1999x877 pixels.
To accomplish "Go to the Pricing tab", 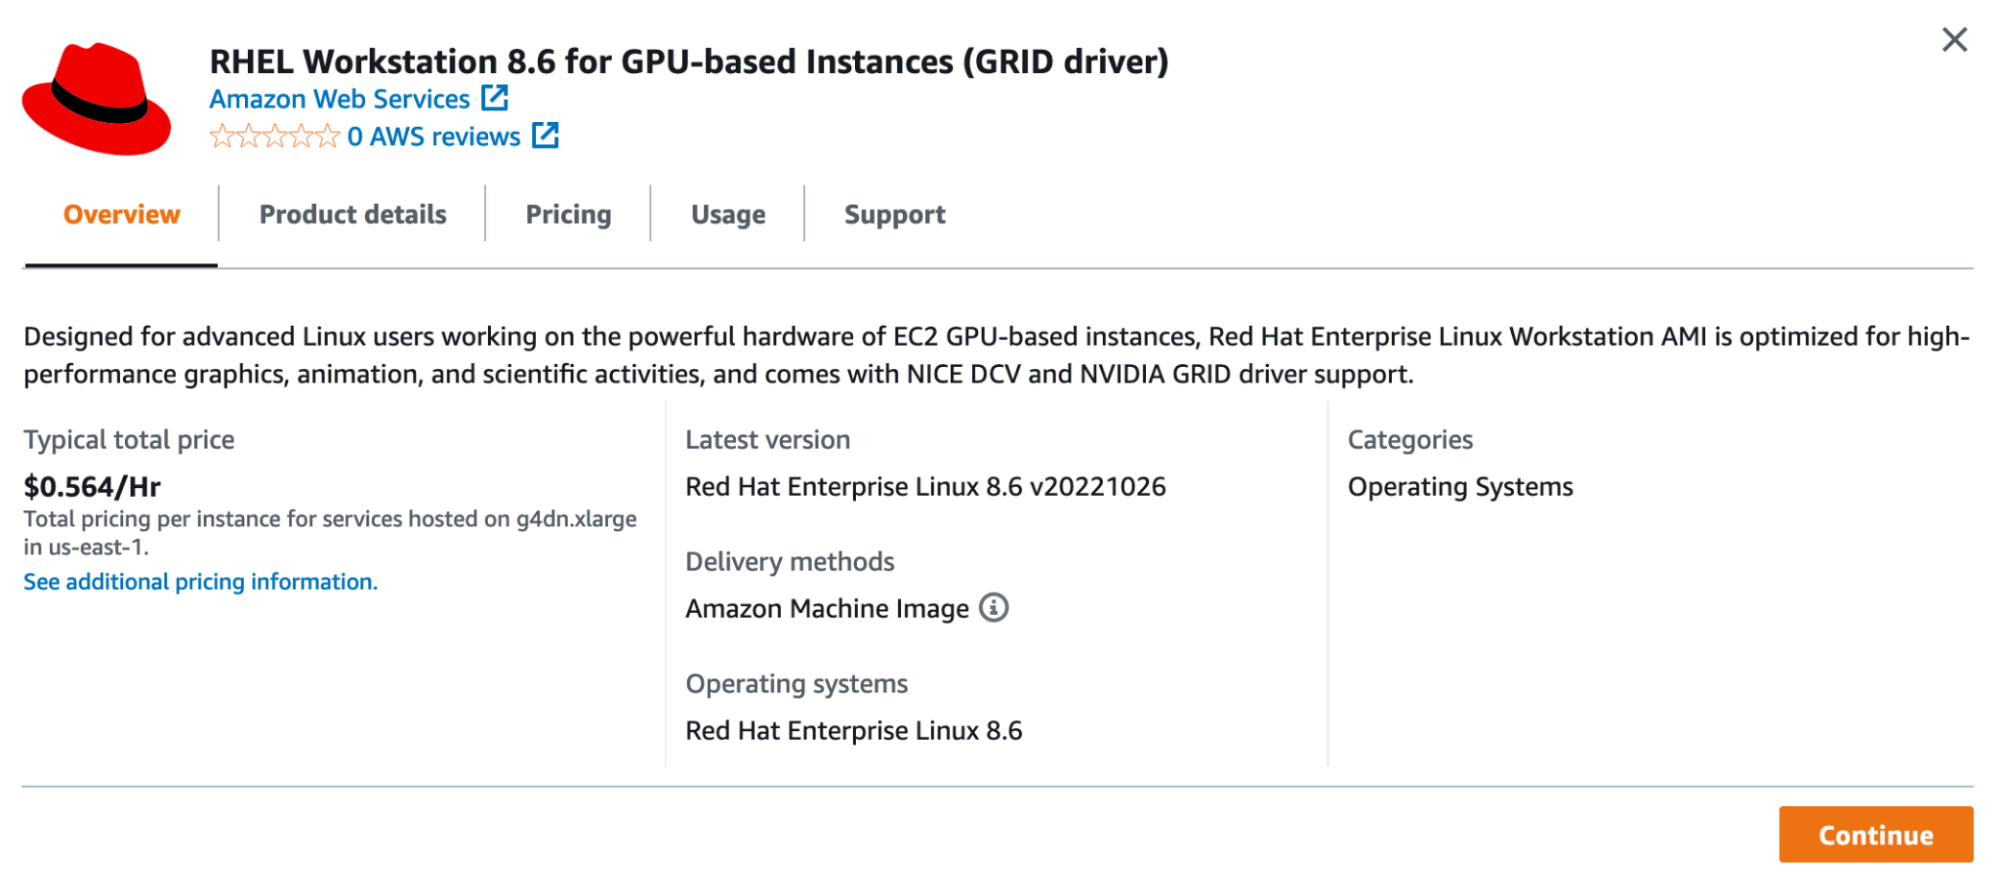I will [x=568, y=215].
